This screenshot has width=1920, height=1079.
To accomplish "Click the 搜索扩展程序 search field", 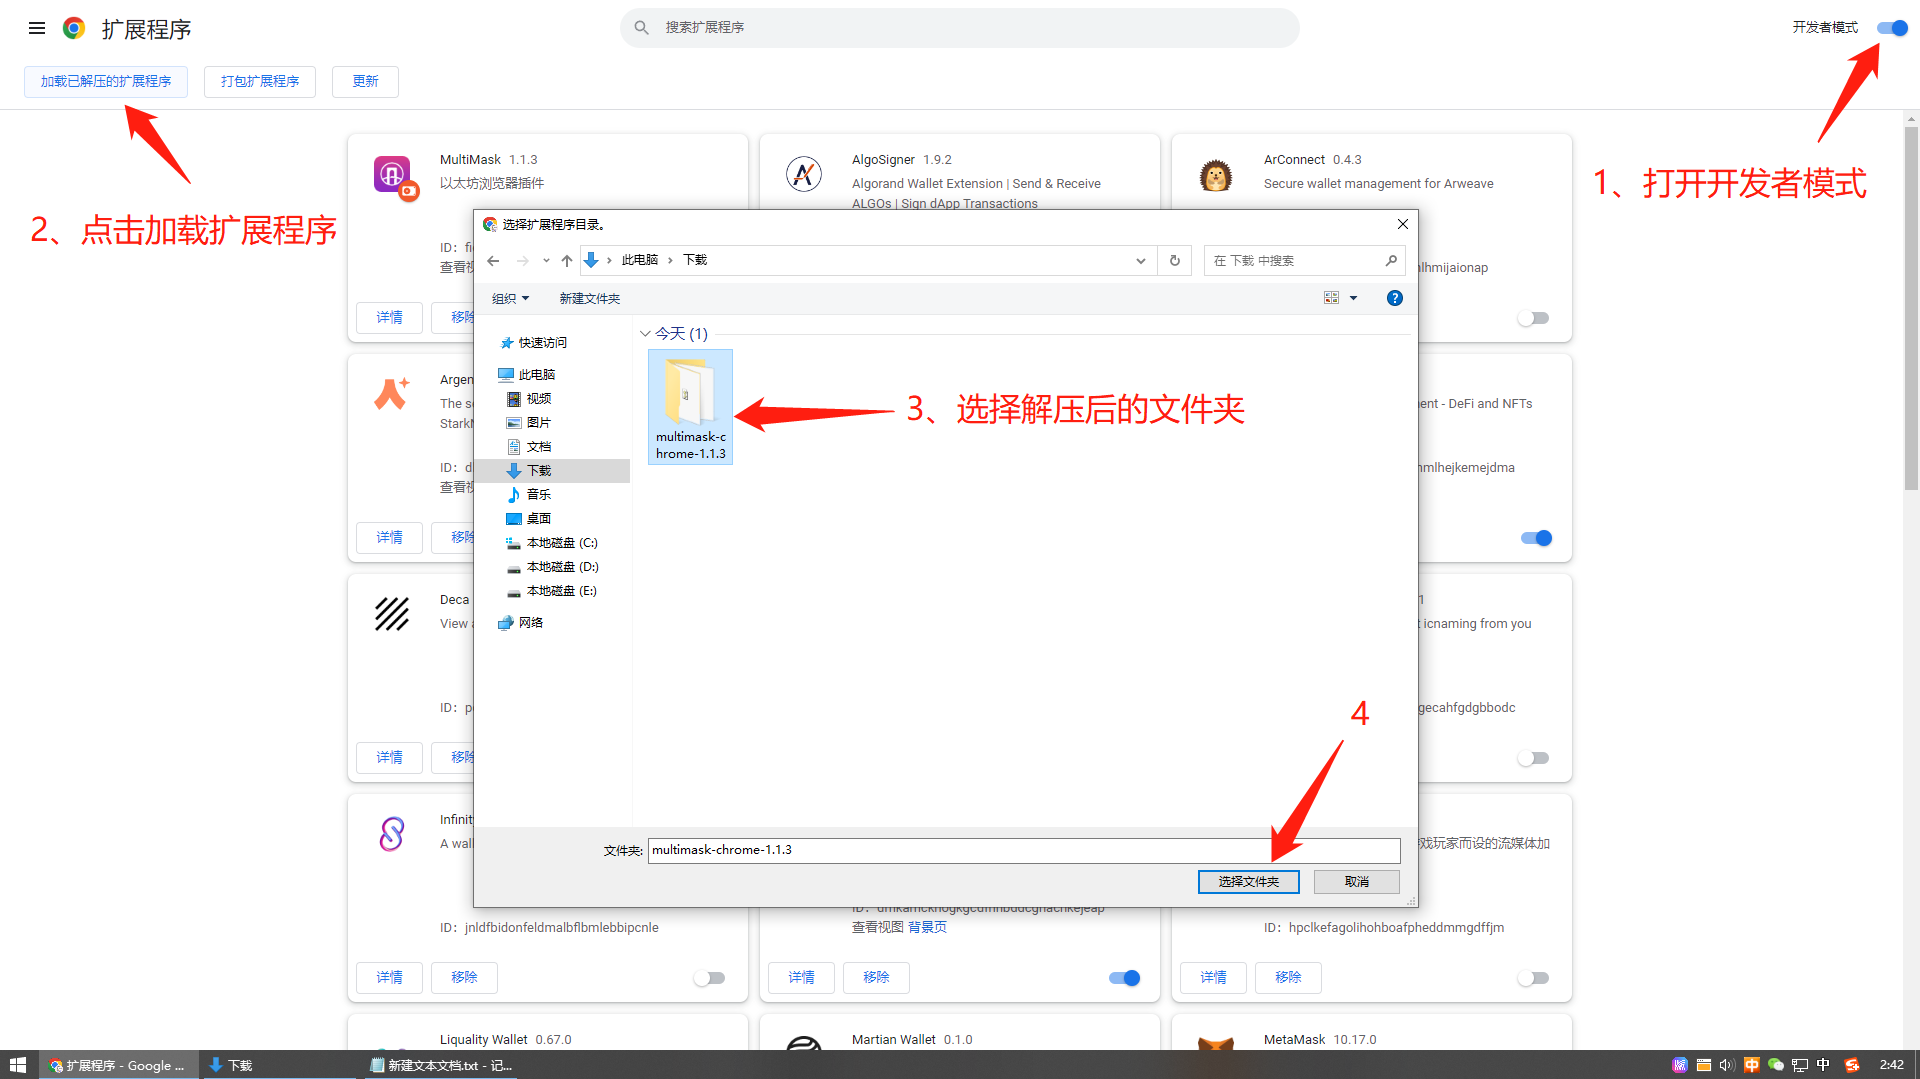I will coord(960,28).
